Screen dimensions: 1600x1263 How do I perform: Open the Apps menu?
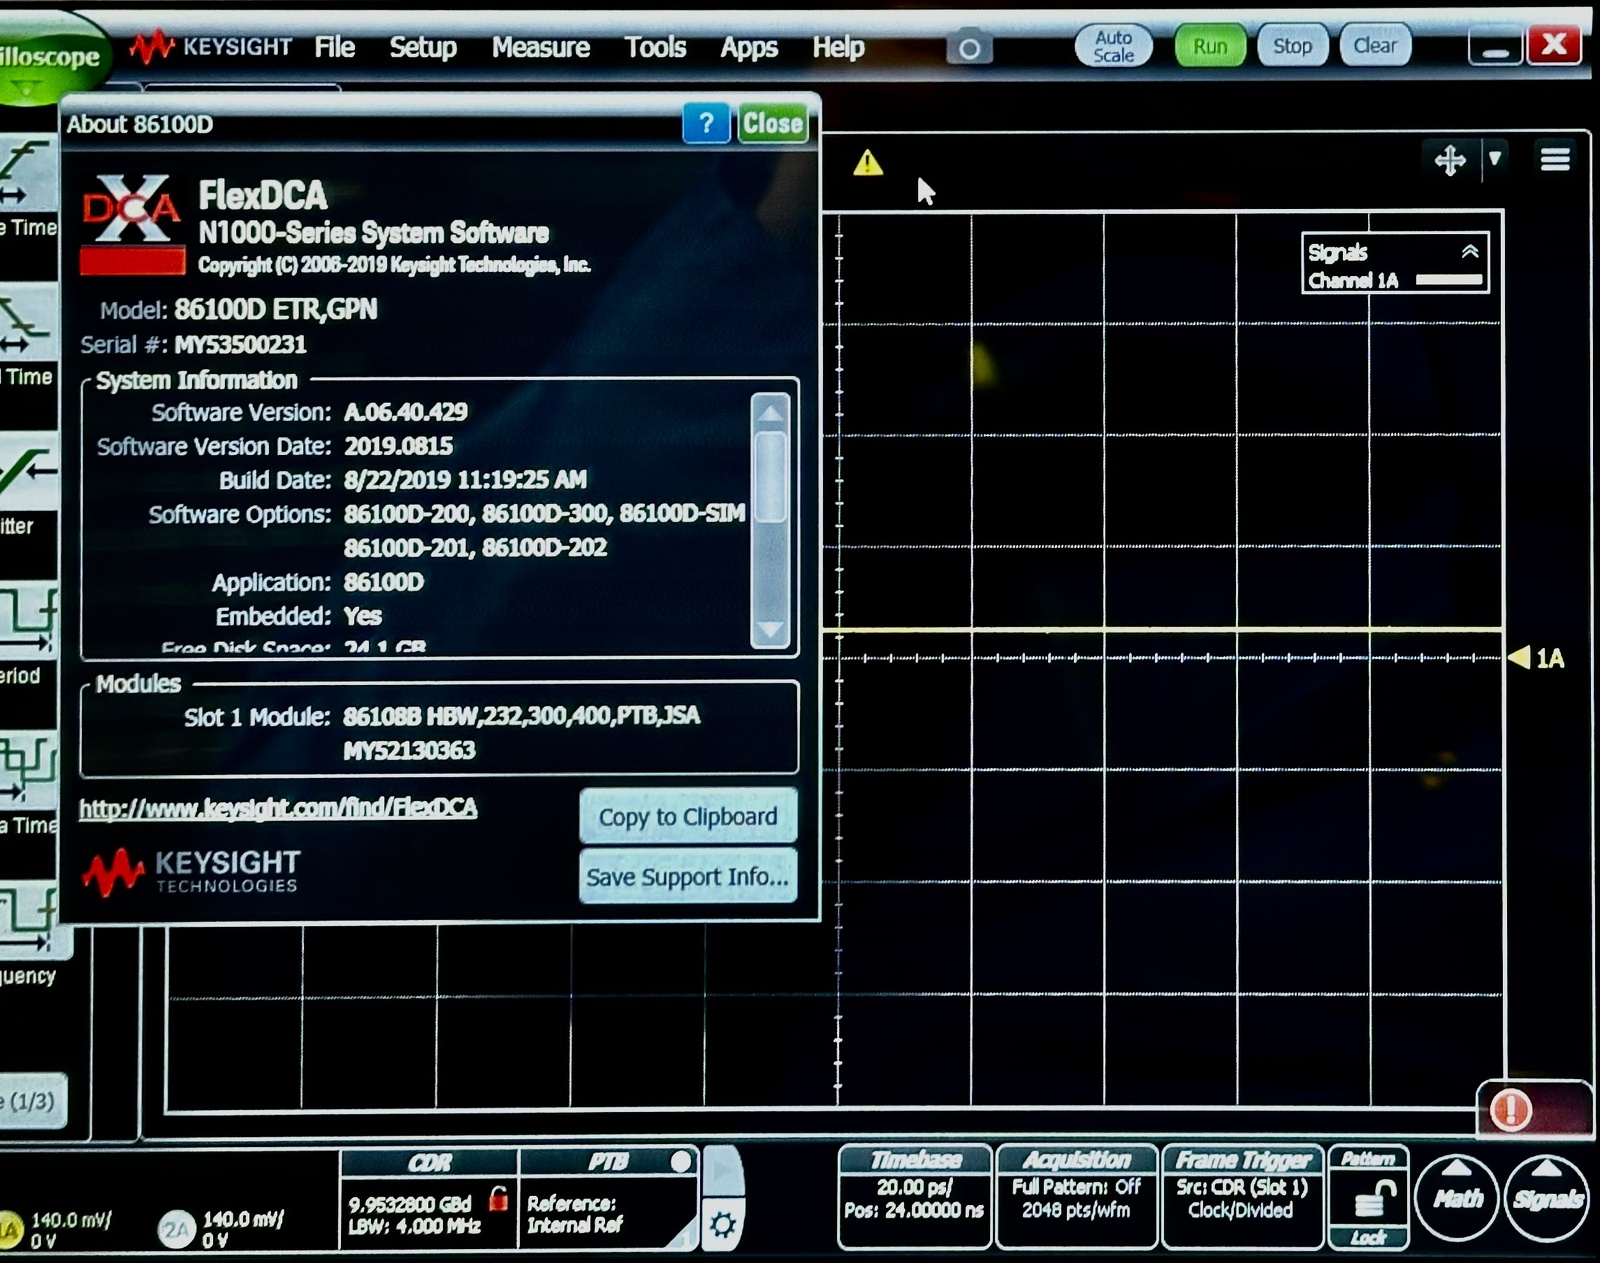[x=749, y=47]
